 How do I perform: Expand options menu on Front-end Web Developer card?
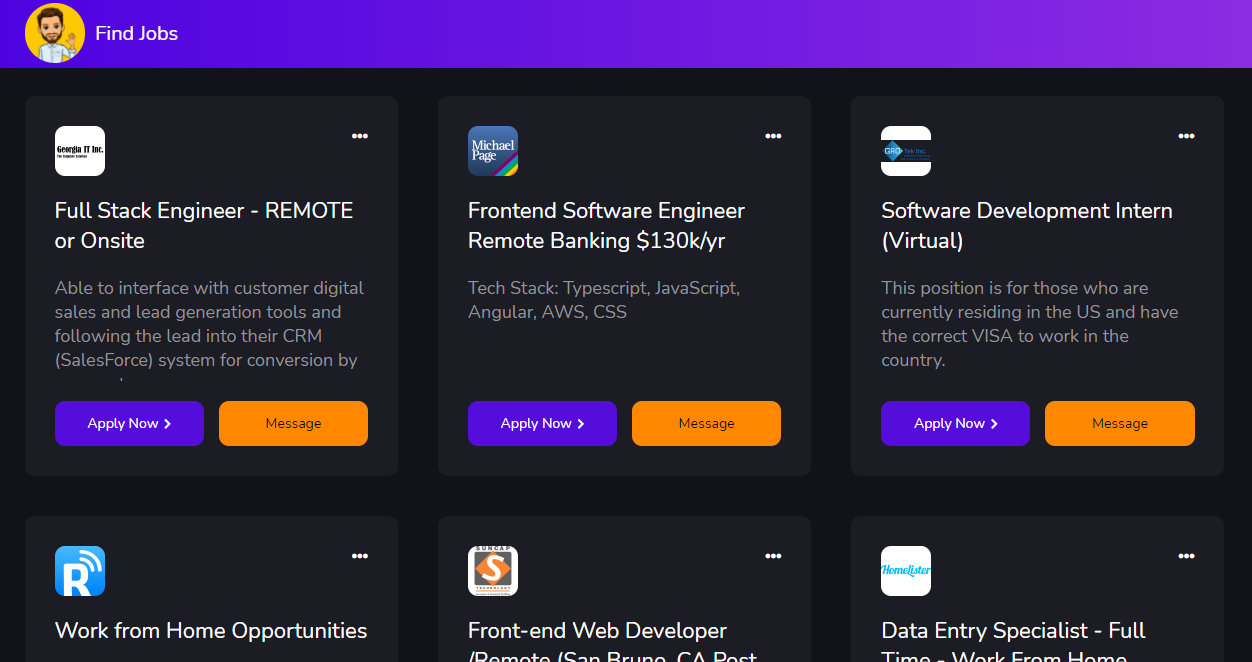(773, 556)
